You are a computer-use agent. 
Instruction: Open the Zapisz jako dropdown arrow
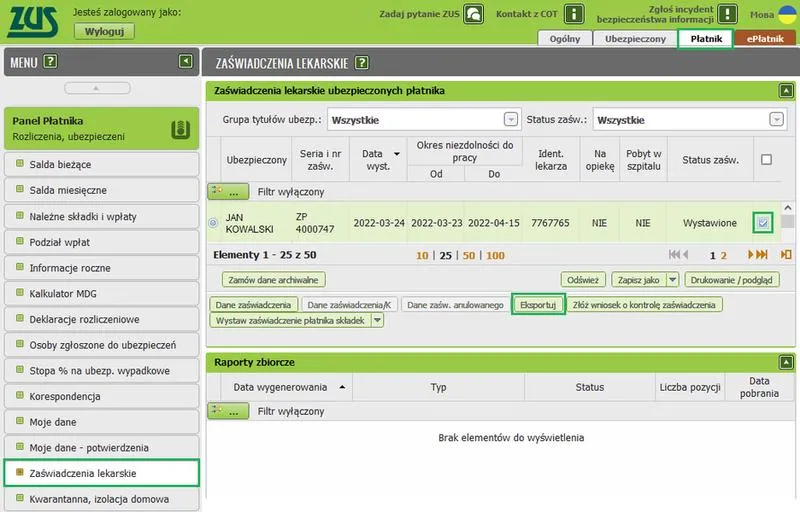click(672, 279)
